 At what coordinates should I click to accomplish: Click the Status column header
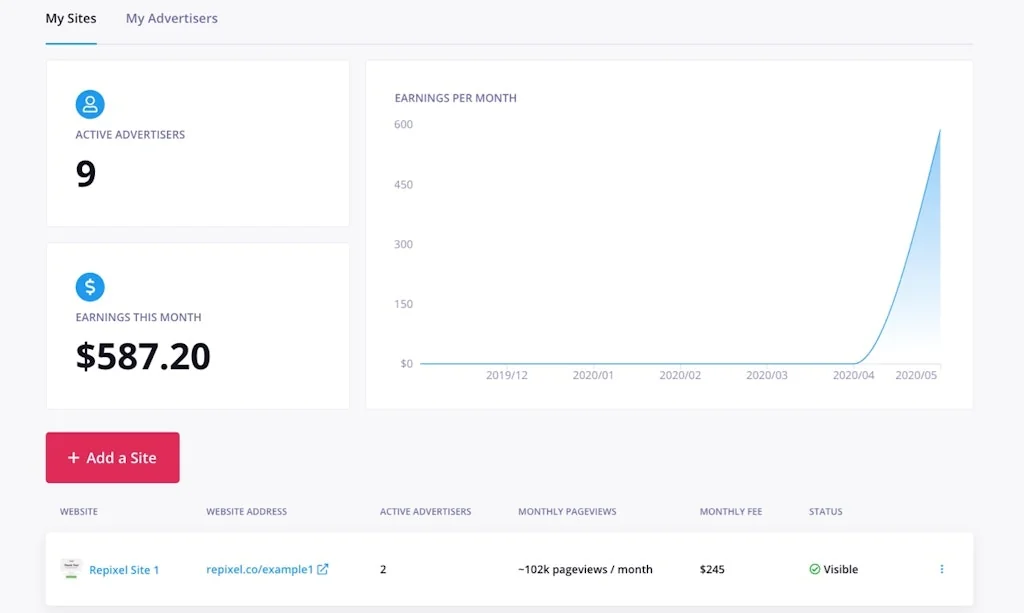pyautogui.click(x=825, y=512)
